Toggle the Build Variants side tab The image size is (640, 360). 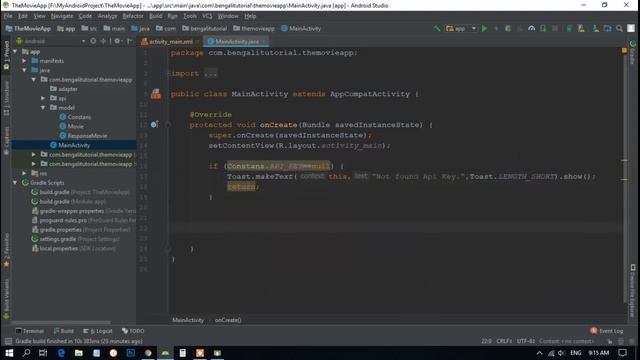6,299
